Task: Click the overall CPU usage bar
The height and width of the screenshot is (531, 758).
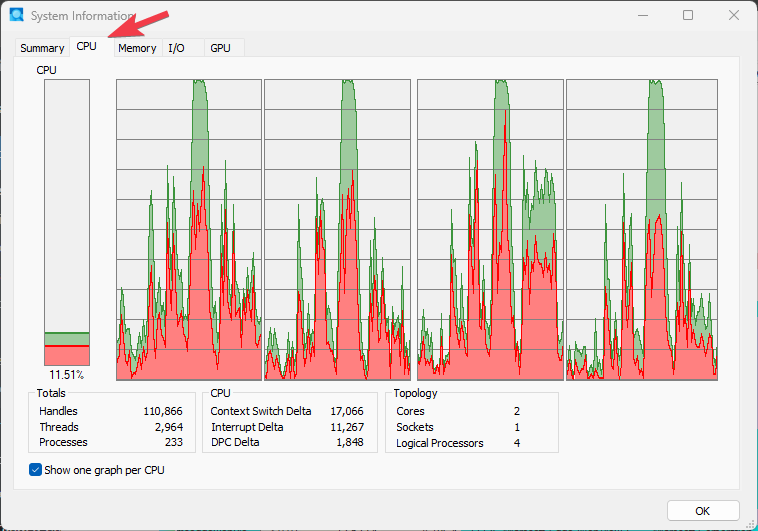Action: pyautogui.click(x=67, y=222)
